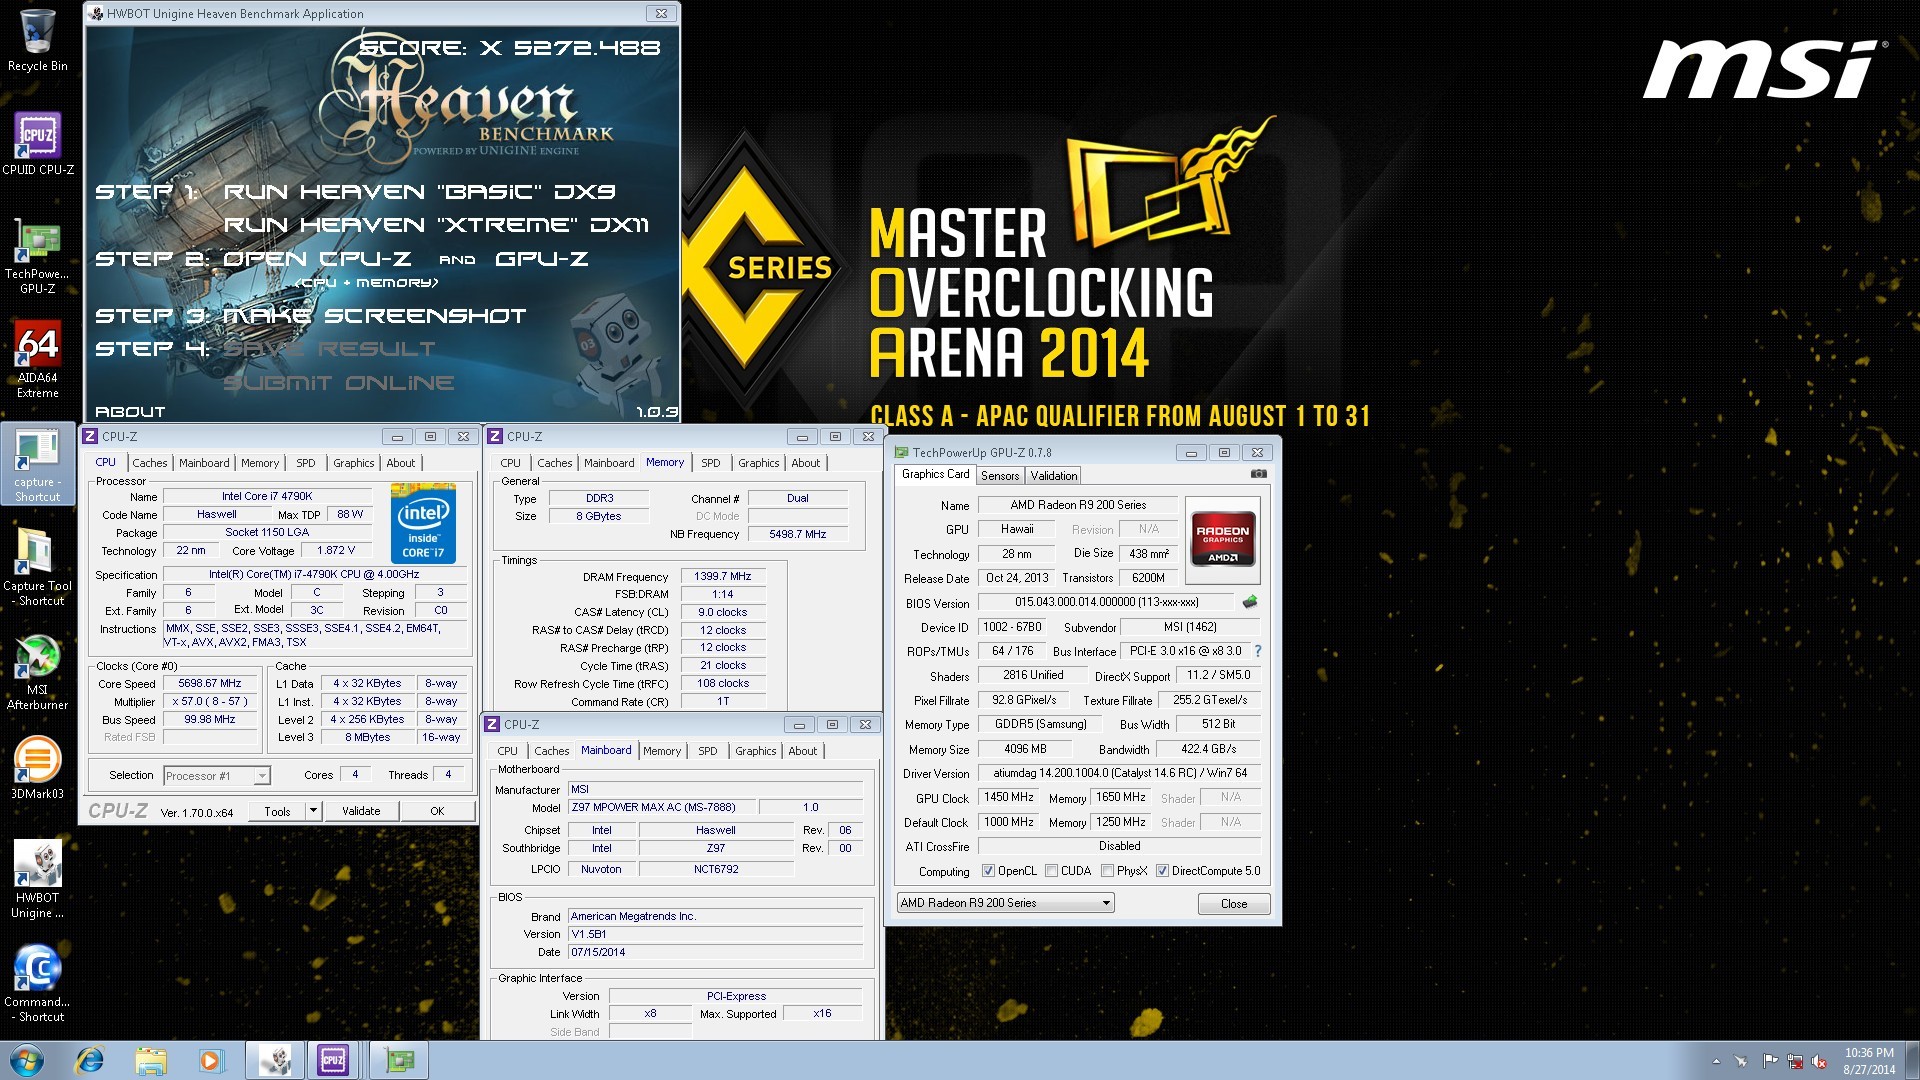
Task: Click the Radeon Graphics logo in GPU-Z
Action: (x=1222, y=540)
